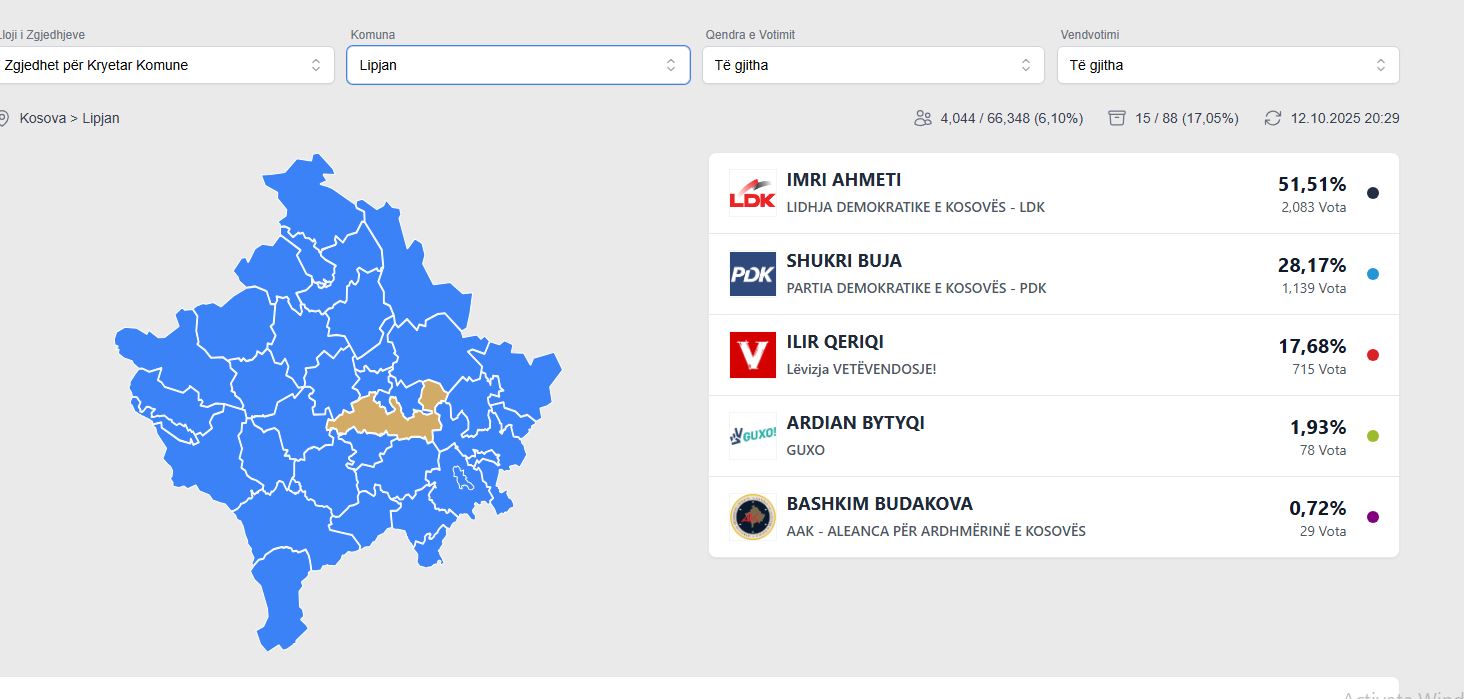The width and height of the screenshot is (1464, 699).
Task: Click the ballot box counted icon
Action: 1117,118
